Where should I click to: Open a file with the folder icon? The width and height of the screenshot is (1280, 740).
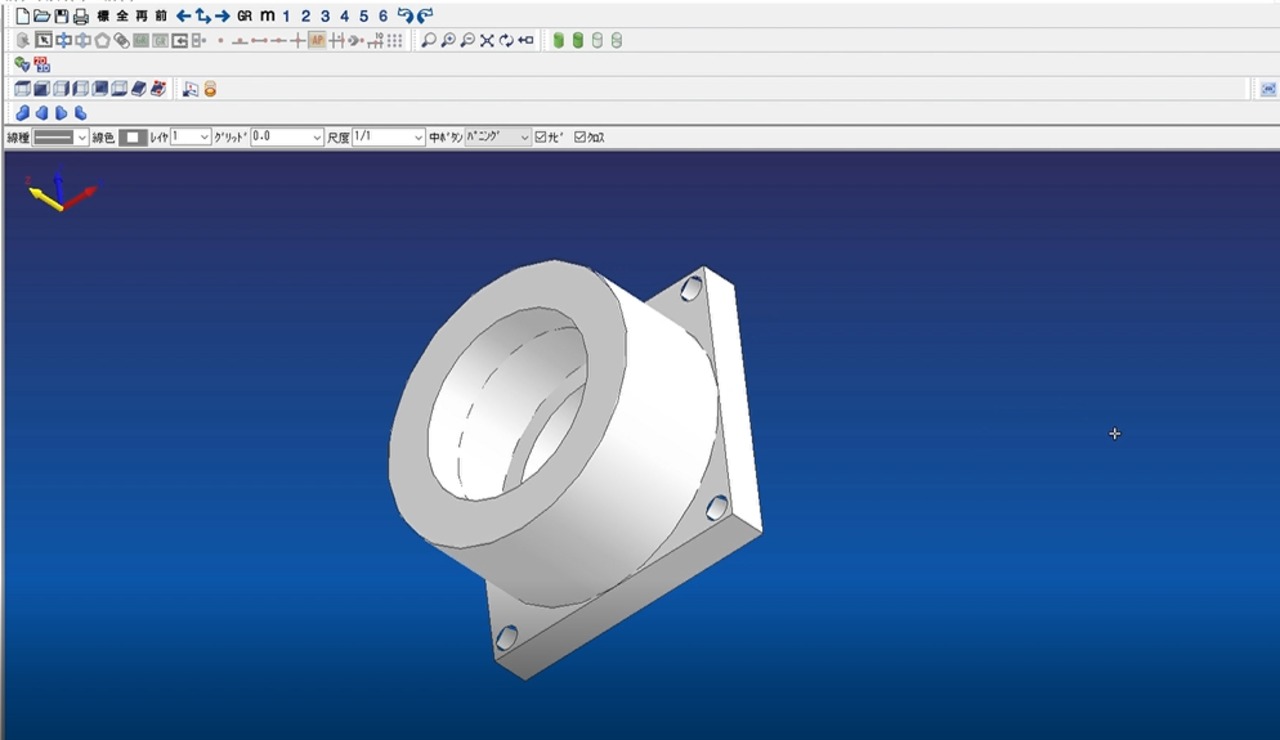pyautogui.click(x=41, y=16)
